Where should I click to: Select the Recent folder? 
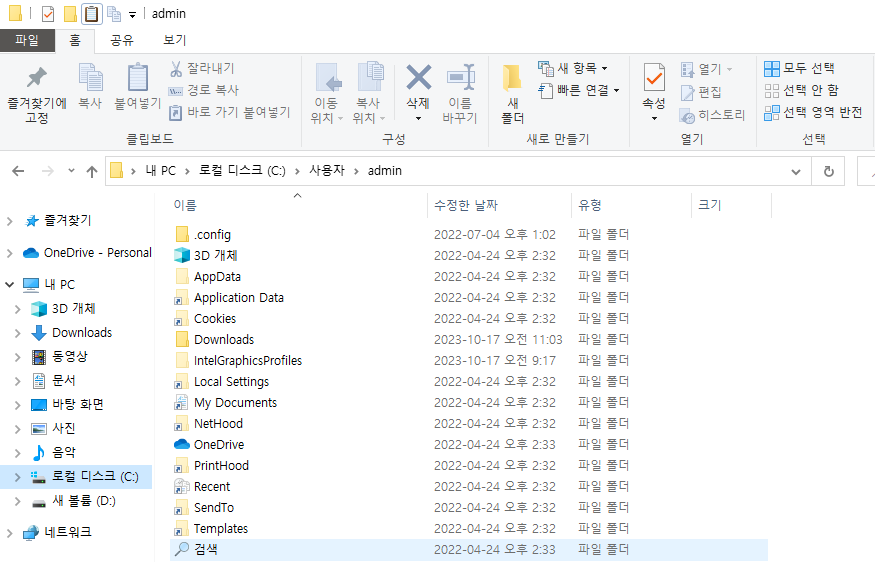click(211, 487)
